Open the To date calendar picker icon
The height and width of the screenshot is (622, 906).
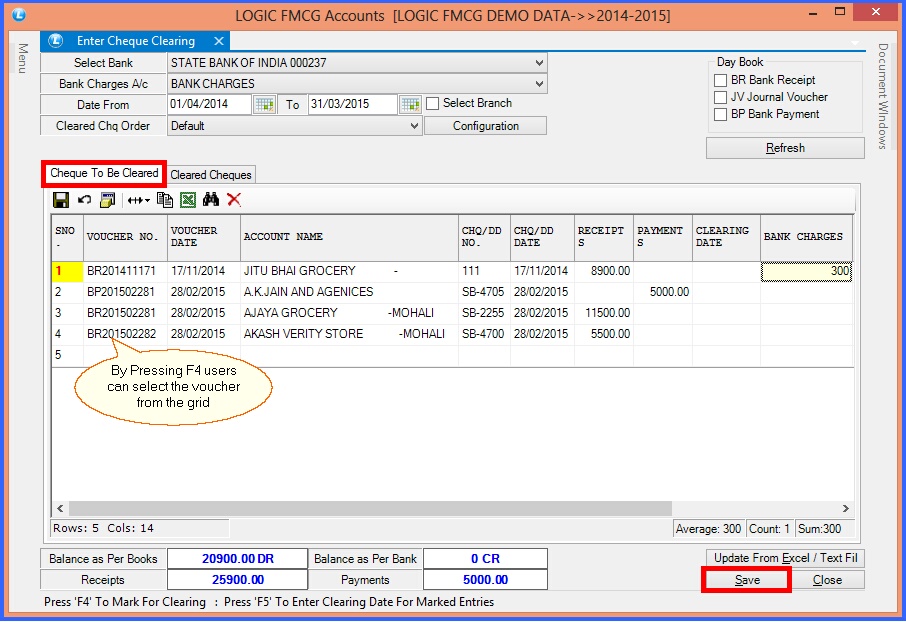(410, 105)
